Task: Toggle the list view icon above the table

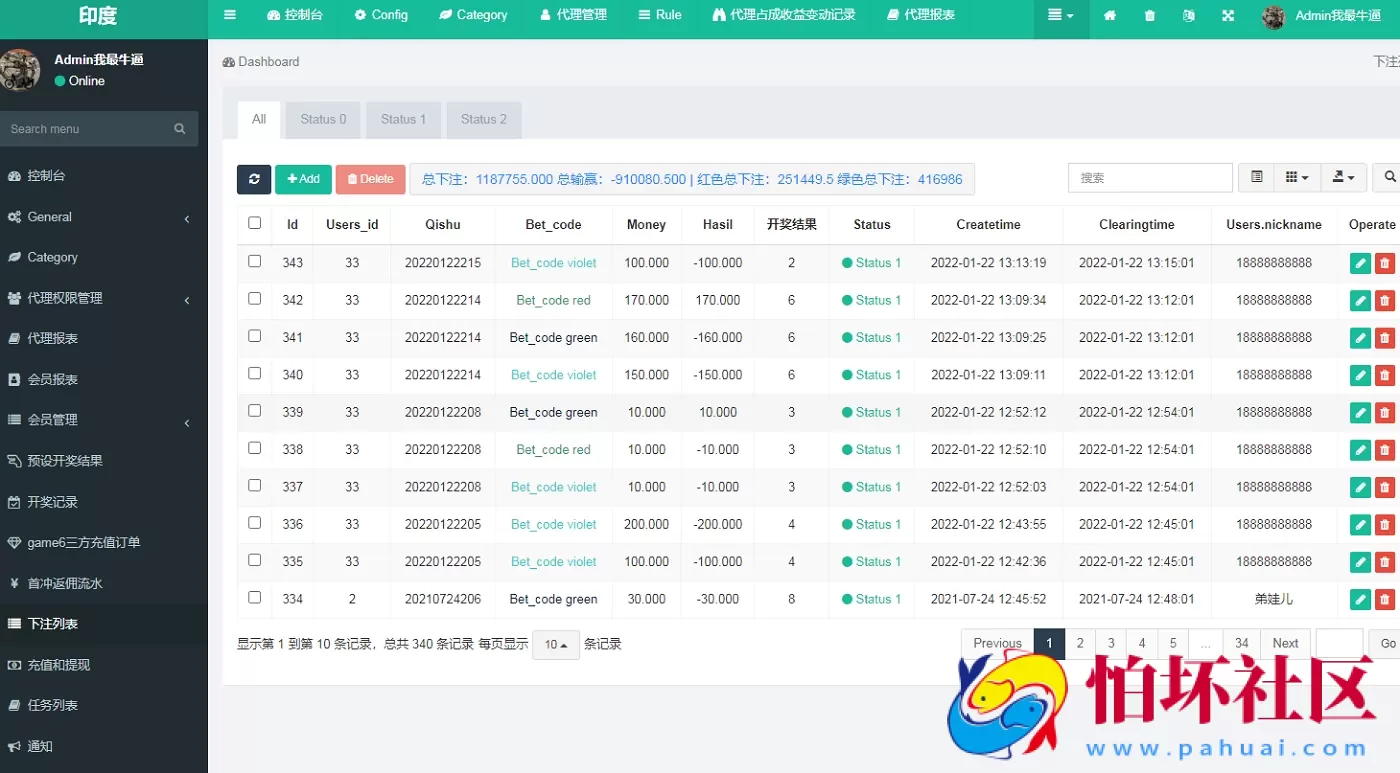Action: tap(1256, 177)
